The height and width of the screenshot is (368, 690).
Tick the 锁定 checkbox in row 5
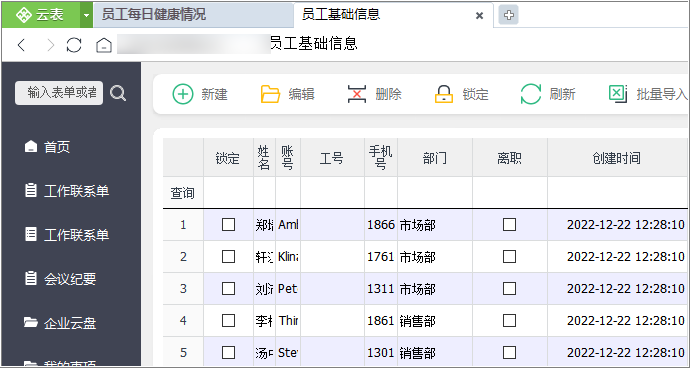coord(228,352)
